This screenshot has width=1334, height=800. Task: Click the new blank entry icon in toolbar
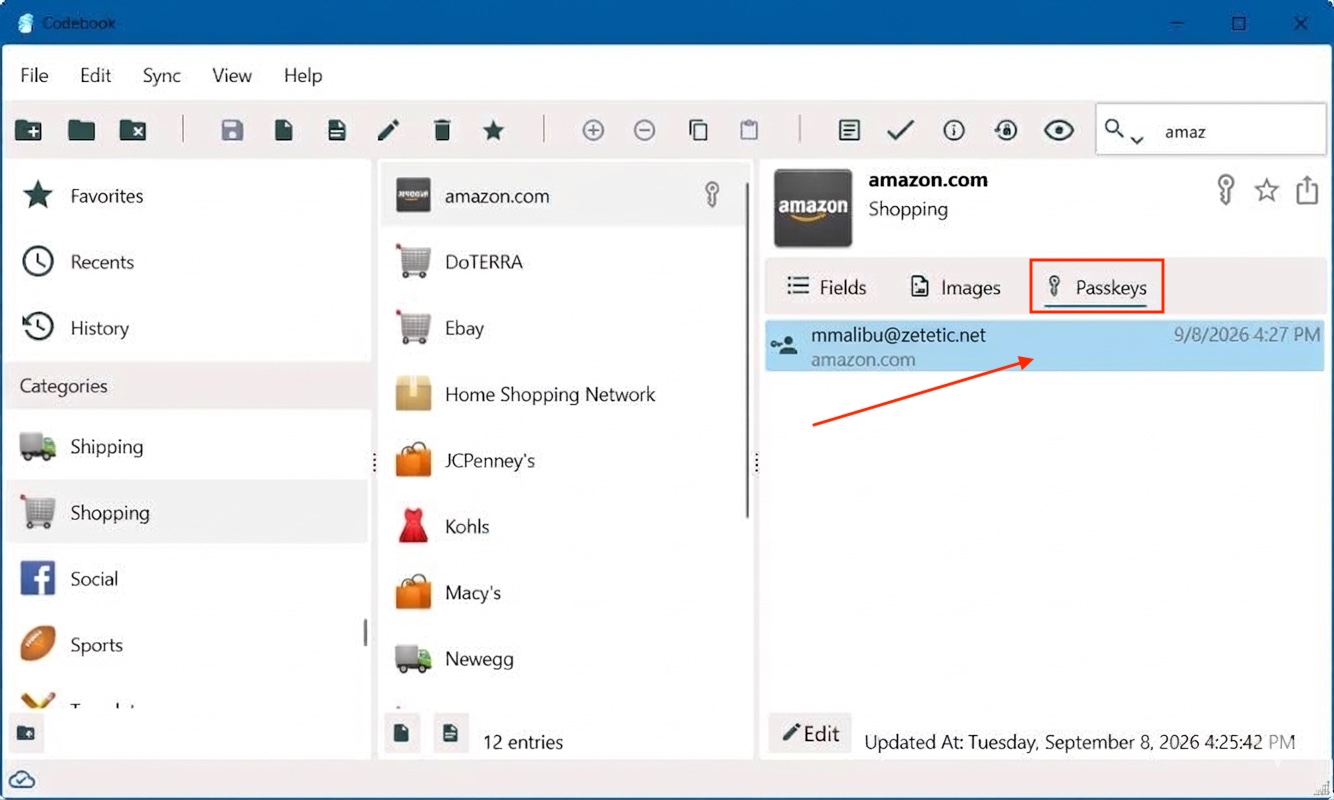pos(284,130)
